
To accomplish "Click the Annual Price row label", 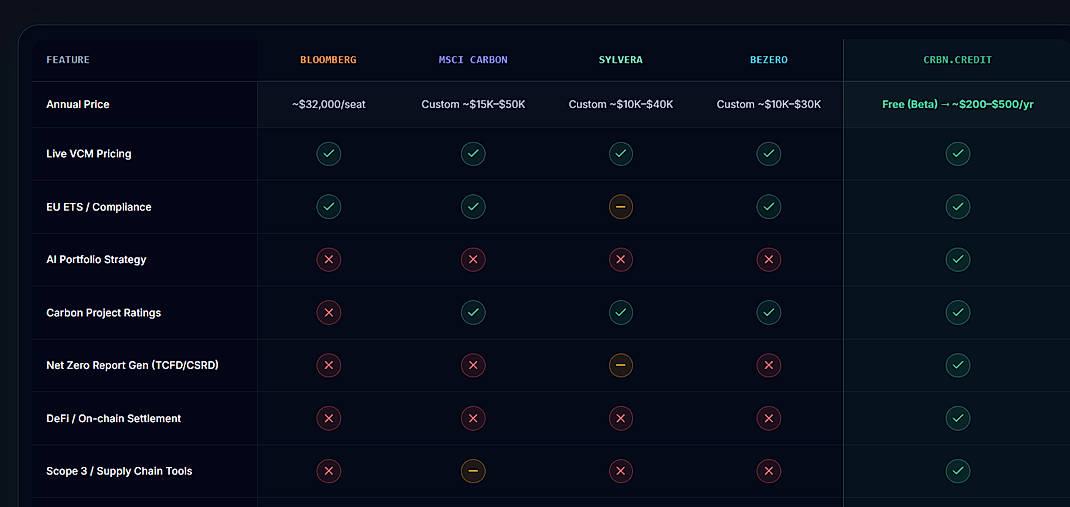I will point(78,104).
